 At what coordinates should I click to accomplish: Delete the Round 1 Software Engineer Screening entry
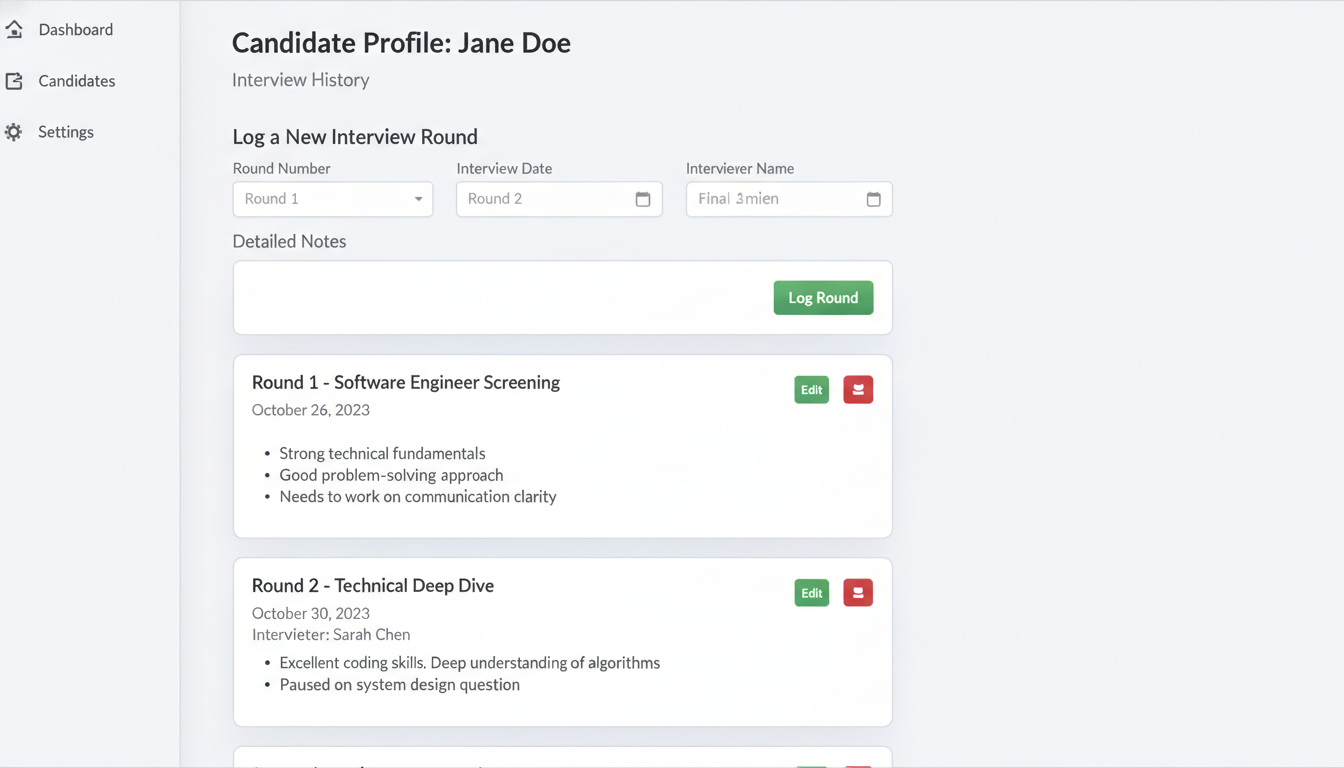[x=857, y=390]
